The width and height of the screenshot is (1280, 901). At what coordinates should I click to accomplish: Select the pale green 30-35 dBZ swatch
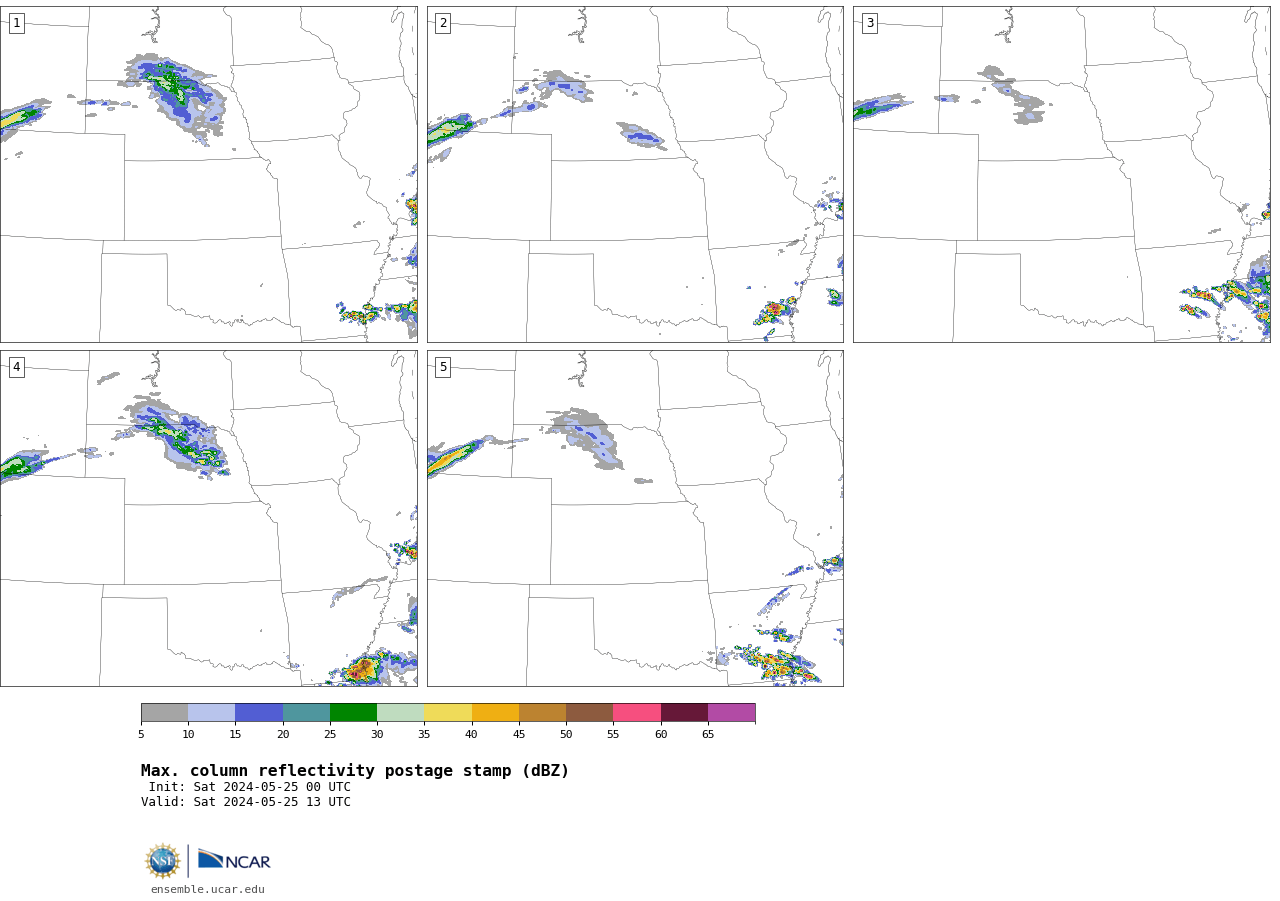[401, 713]
